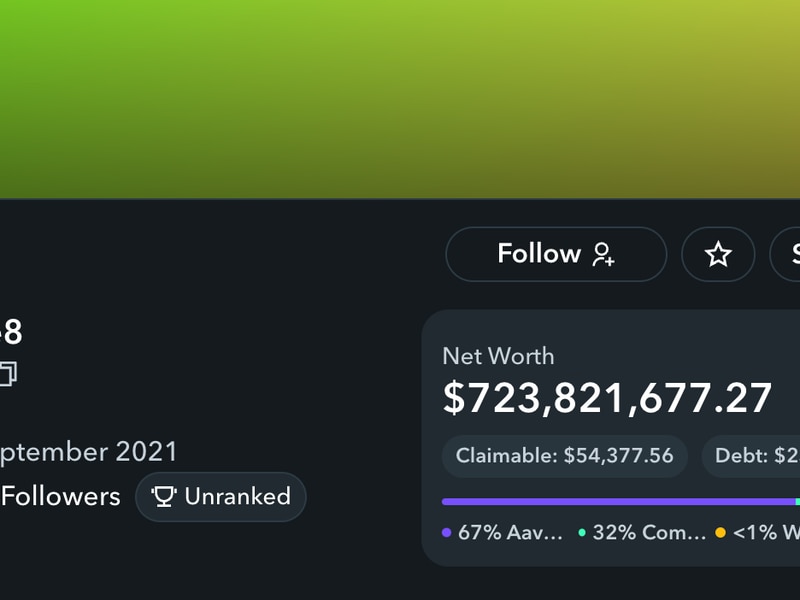Select the 32% Compound allocation label
The image size is (800, 600).
(x=649, y=533)
